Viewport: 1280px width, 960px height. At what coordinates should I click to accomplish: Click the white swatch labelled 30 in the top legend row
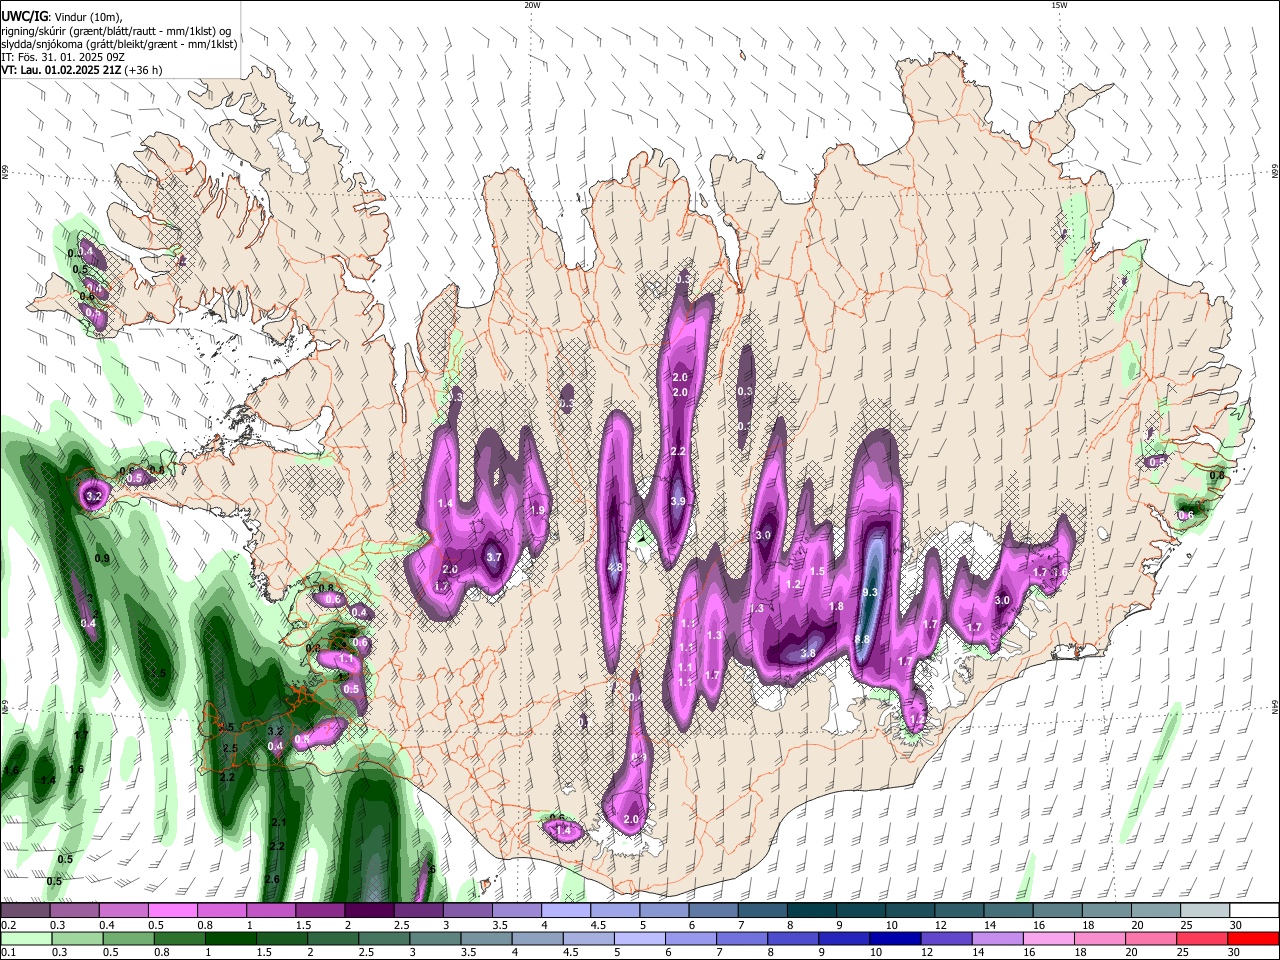tap(1254, 911)
